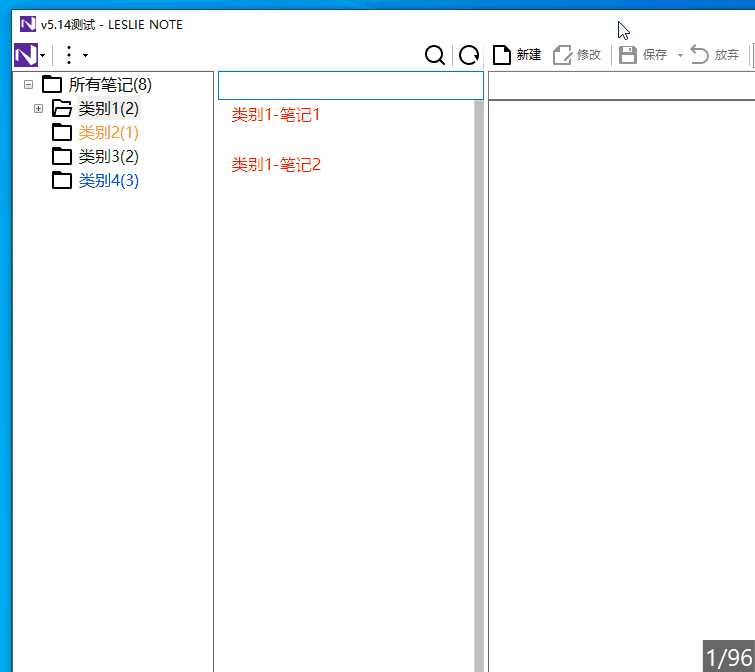The width and height of the screenshot is (755, 672).
Task: Click the 保存 save button
Action: pos(643,55)
